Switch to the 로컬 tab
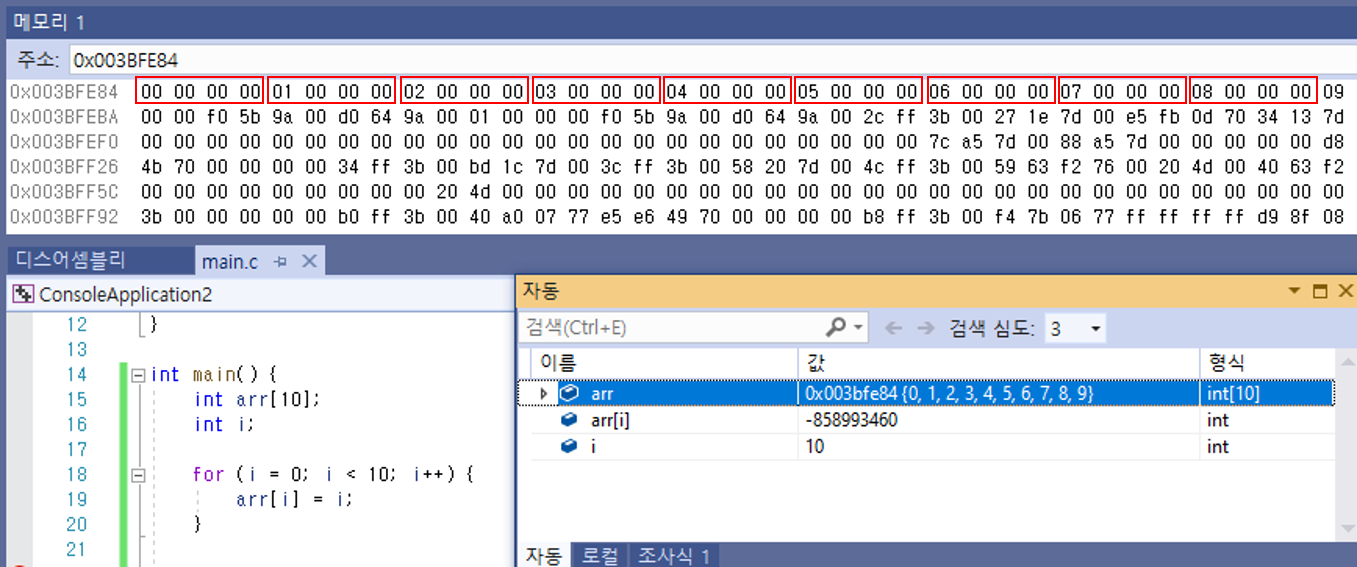The width and height of the screenshot is (1357, 567). (x=600, y=555)
